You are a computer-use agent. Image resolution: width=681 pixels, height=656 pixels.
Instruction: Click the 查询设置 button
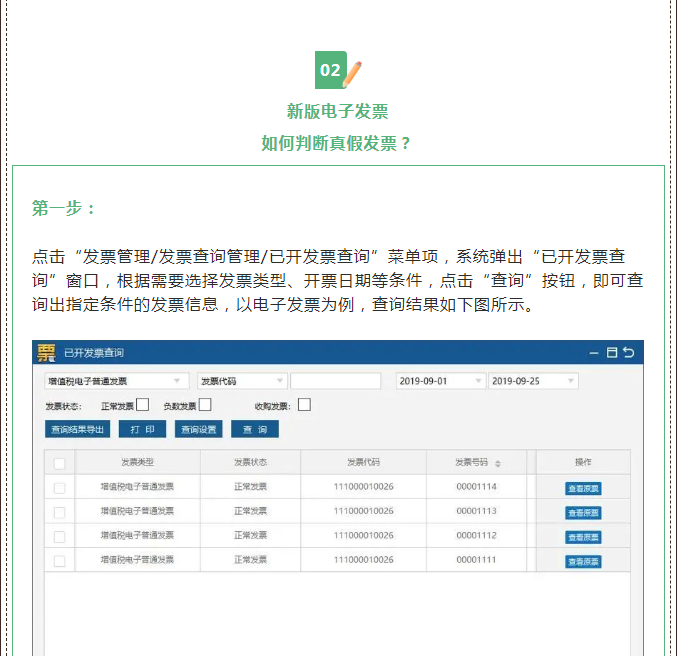tap(198, 429)
